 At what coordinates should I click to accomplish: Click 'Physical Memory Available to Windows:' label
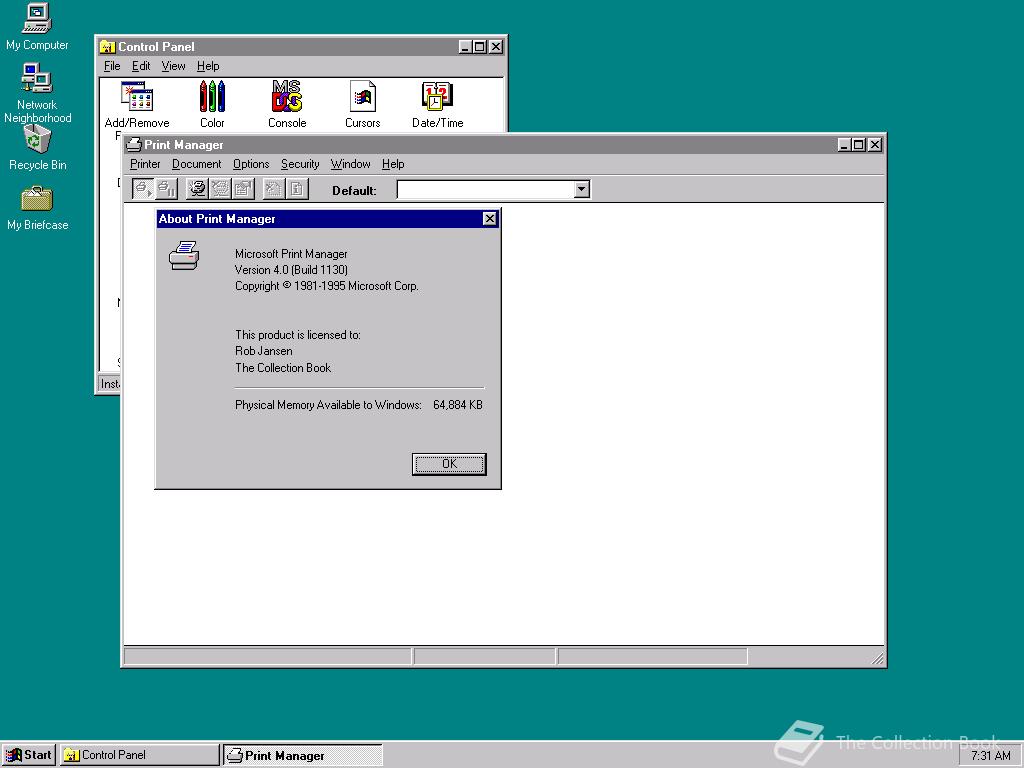tap(328, 405)
